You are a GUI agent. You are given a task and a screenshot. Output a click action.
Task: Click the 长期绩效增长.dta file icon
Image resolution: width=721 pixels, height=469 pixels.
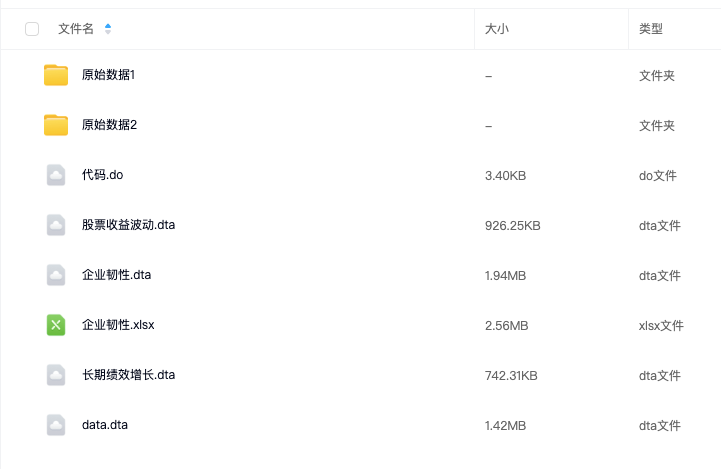click(x=56, y=375)
